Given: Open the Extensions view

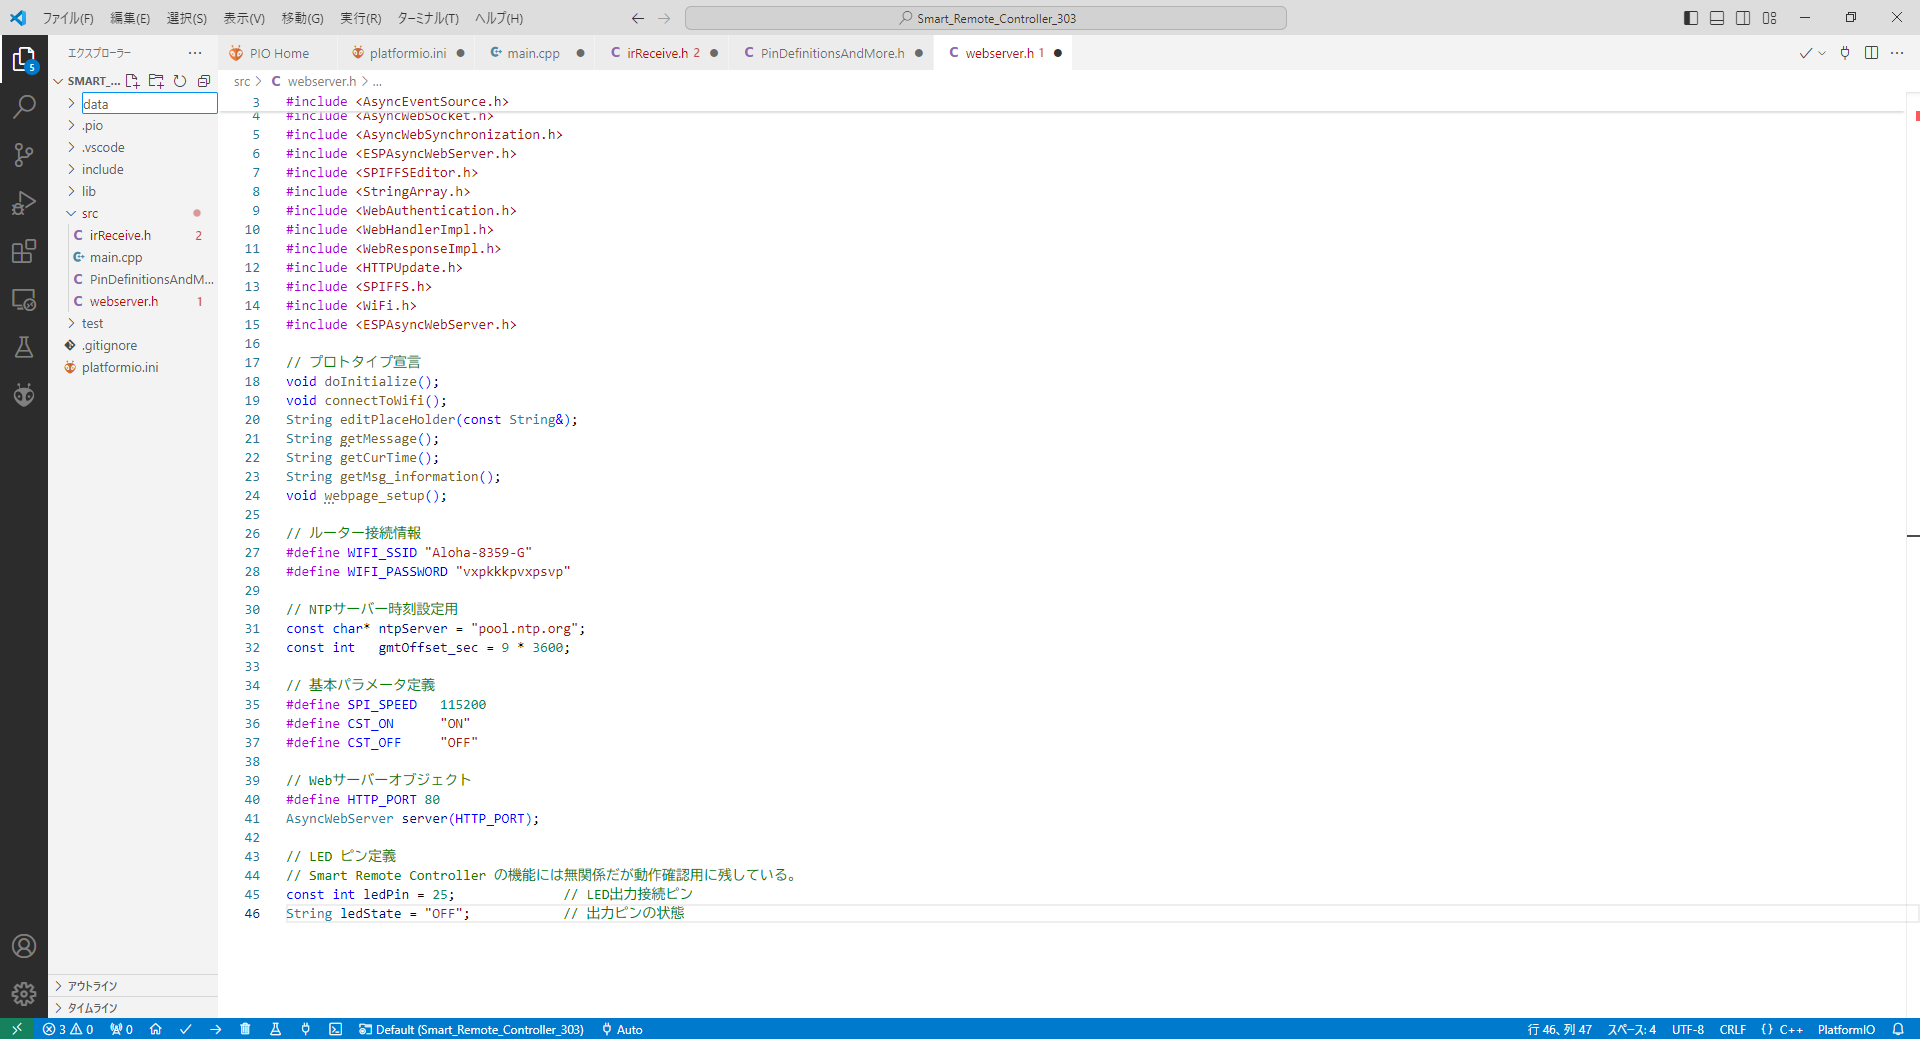Looking at the screenshot, I should [24, 251].
